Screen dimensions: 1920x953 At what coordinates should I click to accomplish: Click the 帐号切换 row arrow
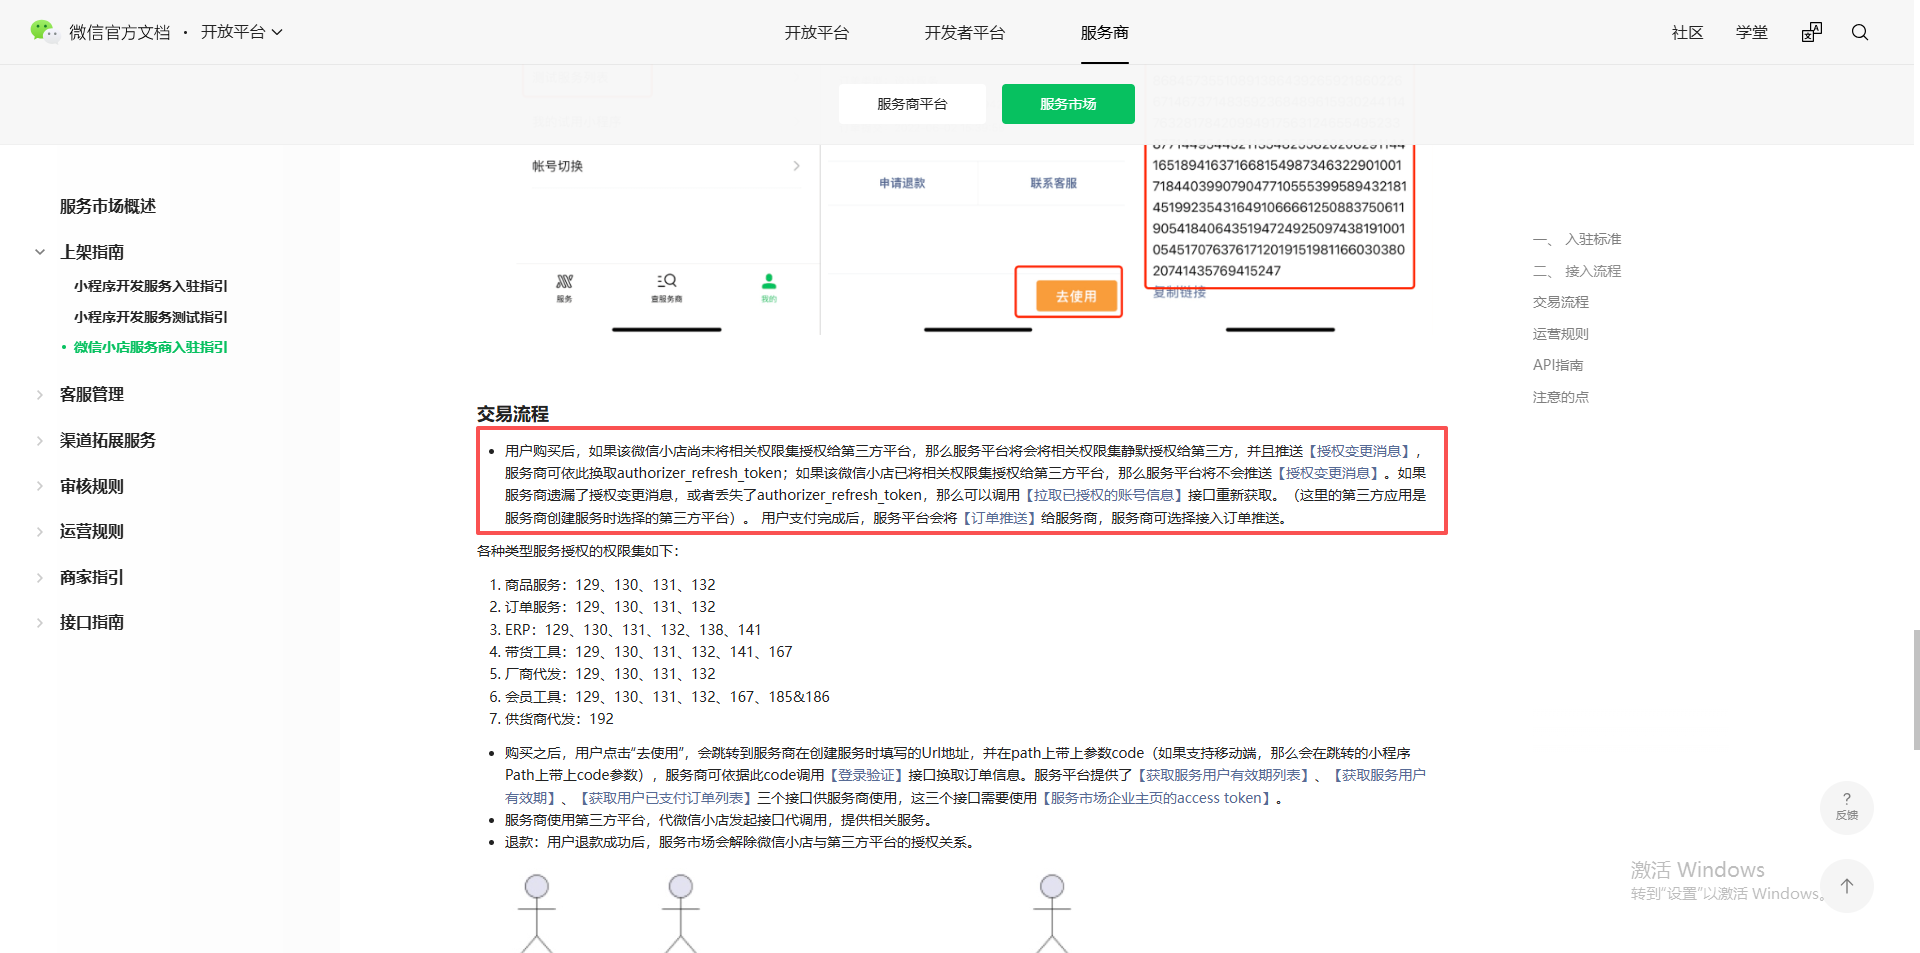click(796, 166)
